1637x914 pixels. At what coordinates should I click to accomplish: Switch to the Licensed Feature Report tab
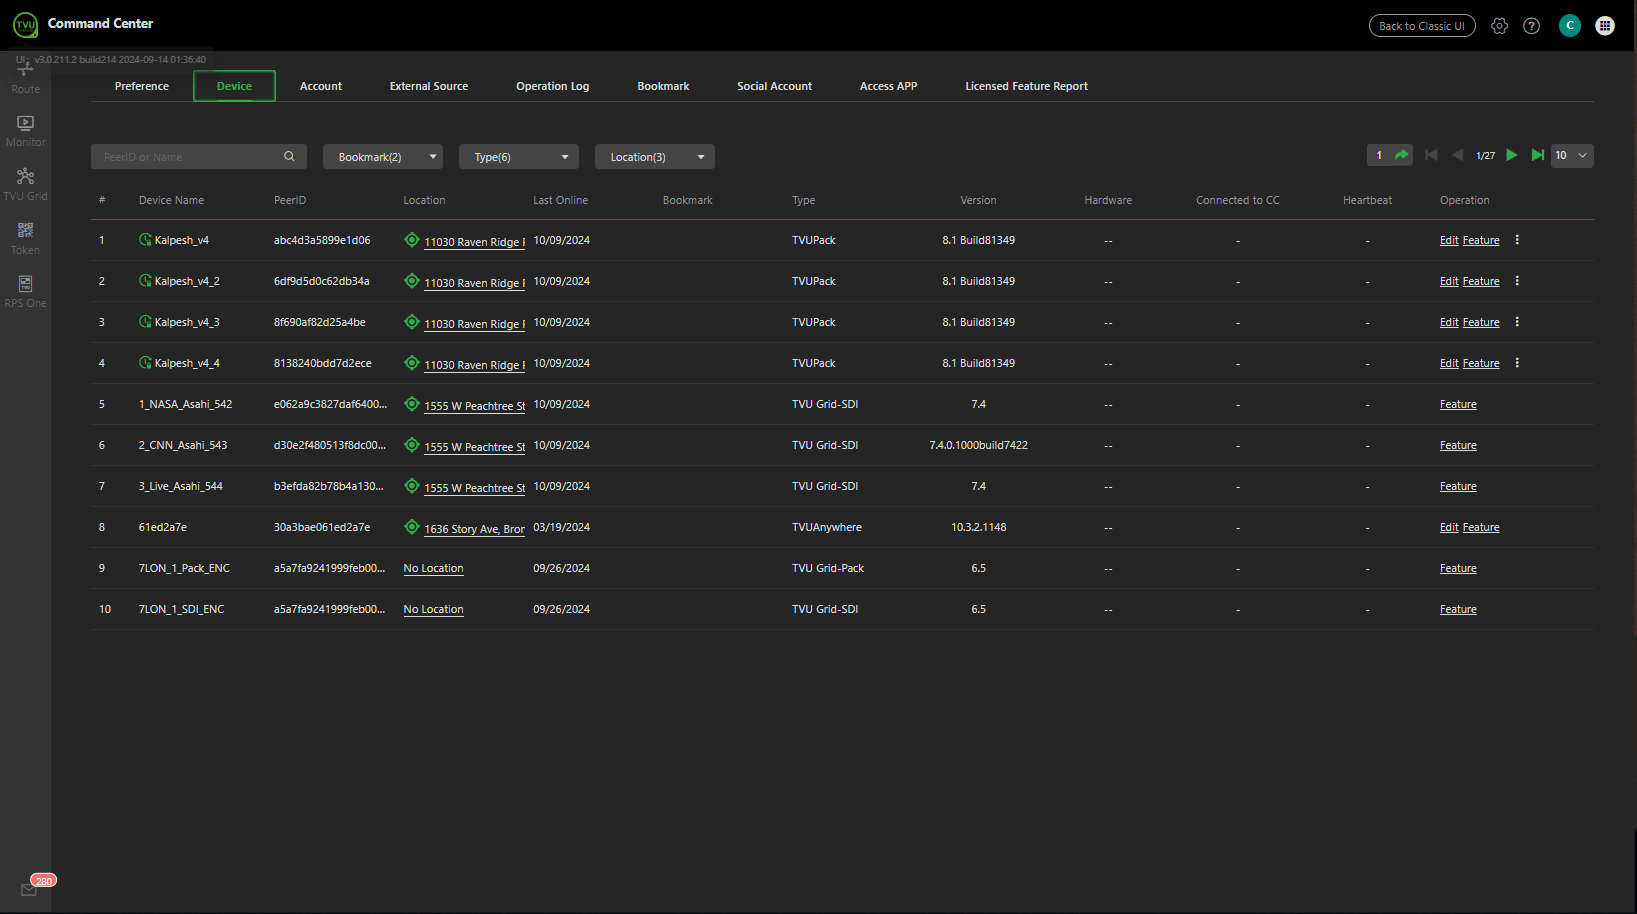[1026, 86]
